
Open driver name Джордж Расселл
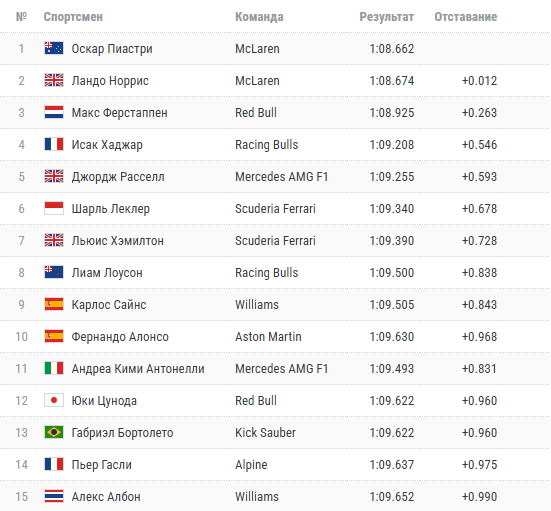(x=118, y=177)
